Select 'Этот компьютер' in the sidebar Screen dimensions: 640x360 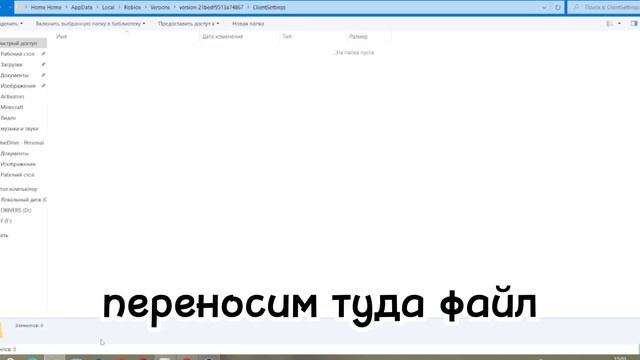click(18, 189)
